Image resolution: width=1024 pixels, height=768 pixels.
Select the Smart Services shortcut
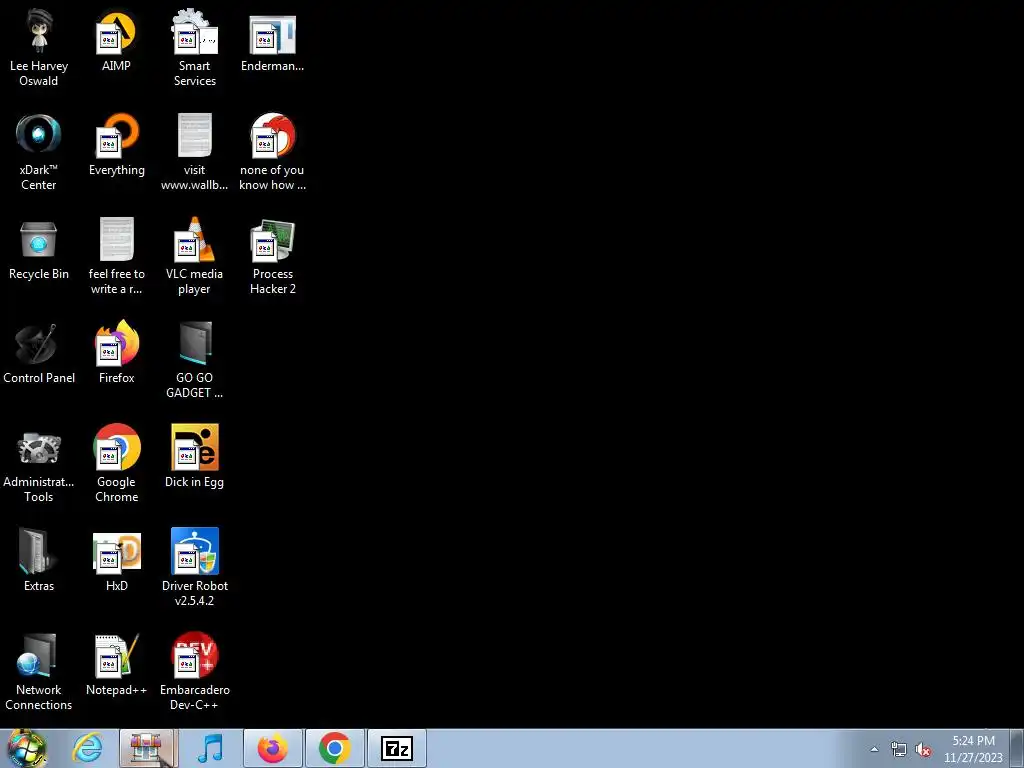pyautogui.click(x=195, y=47)
